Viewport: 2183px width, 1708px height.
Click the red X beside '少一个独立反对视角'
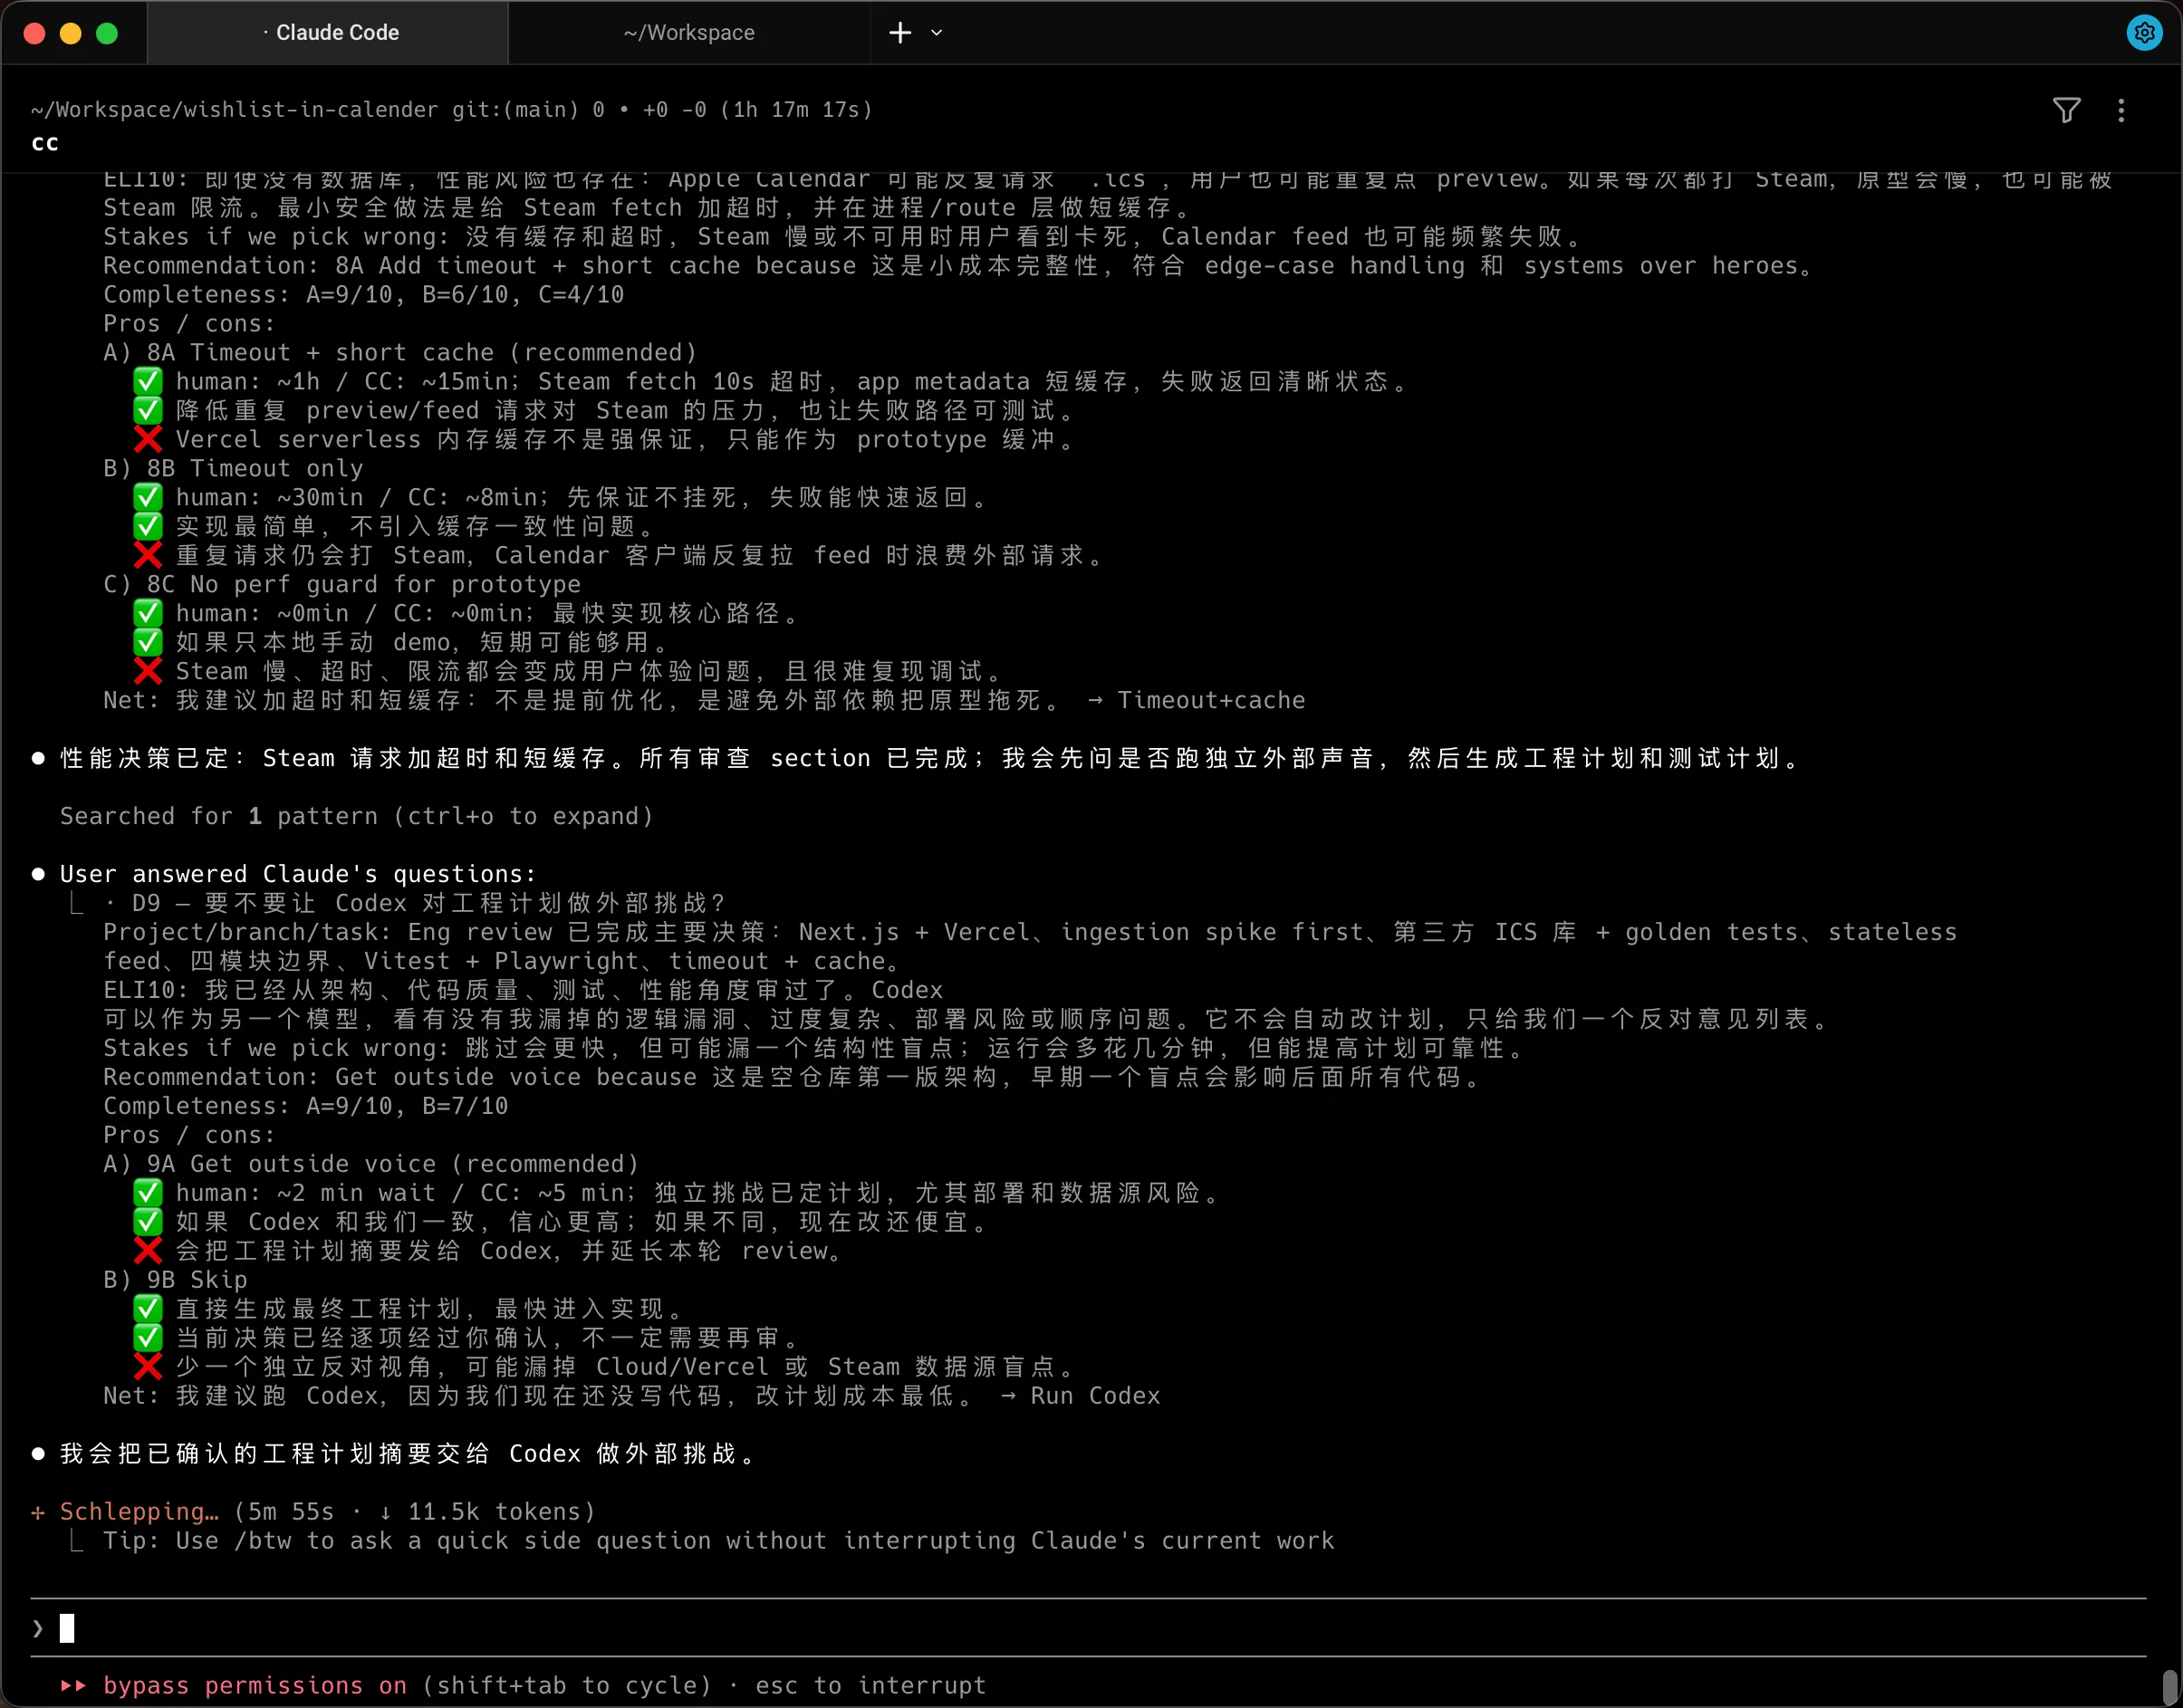tap(148, 1367)
